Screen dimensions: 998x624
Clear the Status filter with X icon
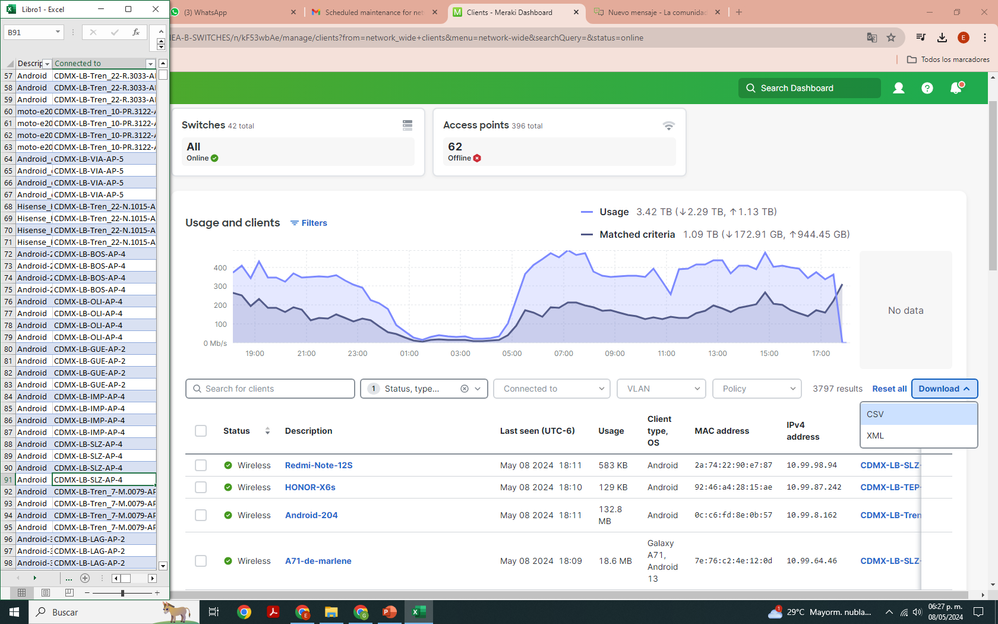coord(464,389)
